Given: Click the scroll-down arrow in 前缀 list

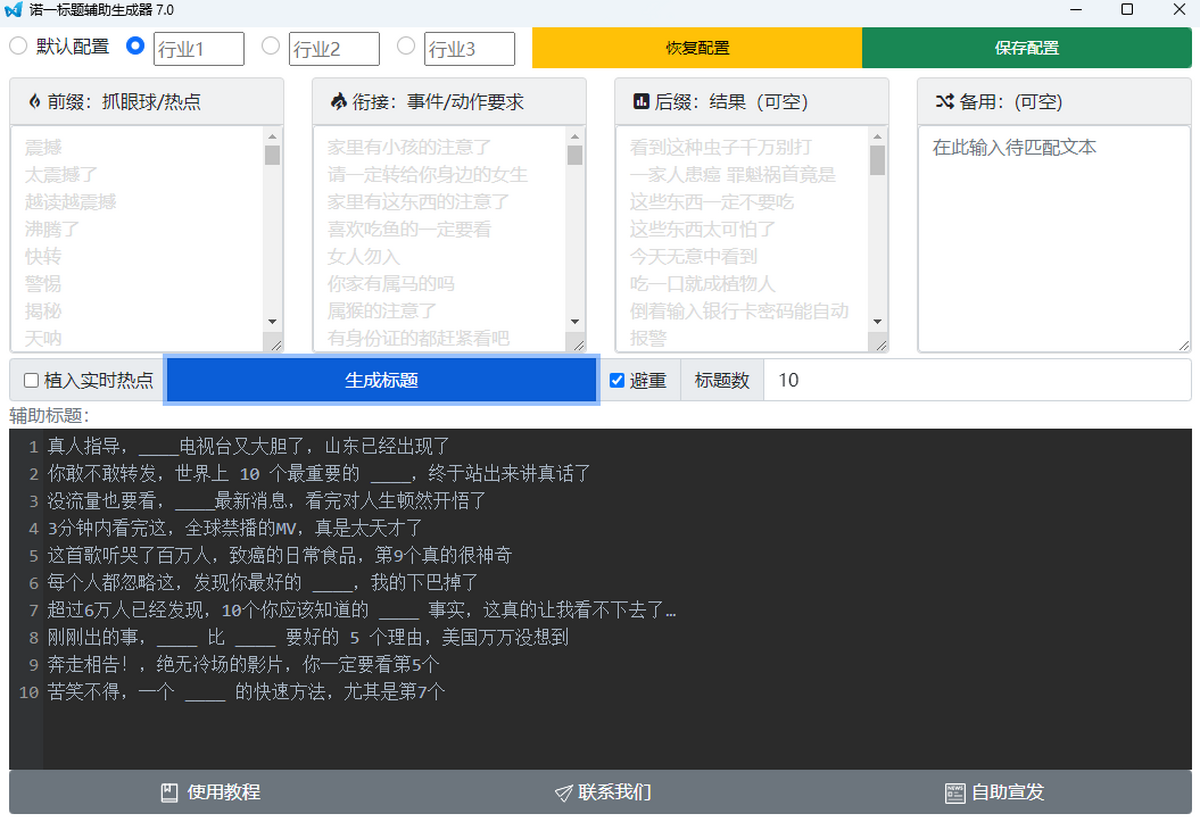Looking at the screenshot, I should [x=273, y=321].
